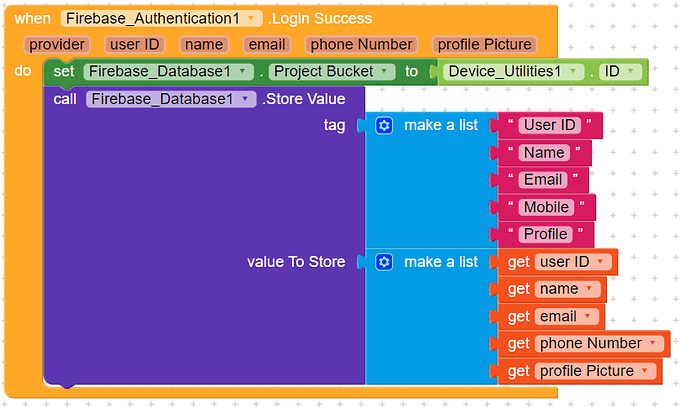Open Device_Utilities1 component dropdown
Viewport: 690px width, 407px height.
coord(579,72)
